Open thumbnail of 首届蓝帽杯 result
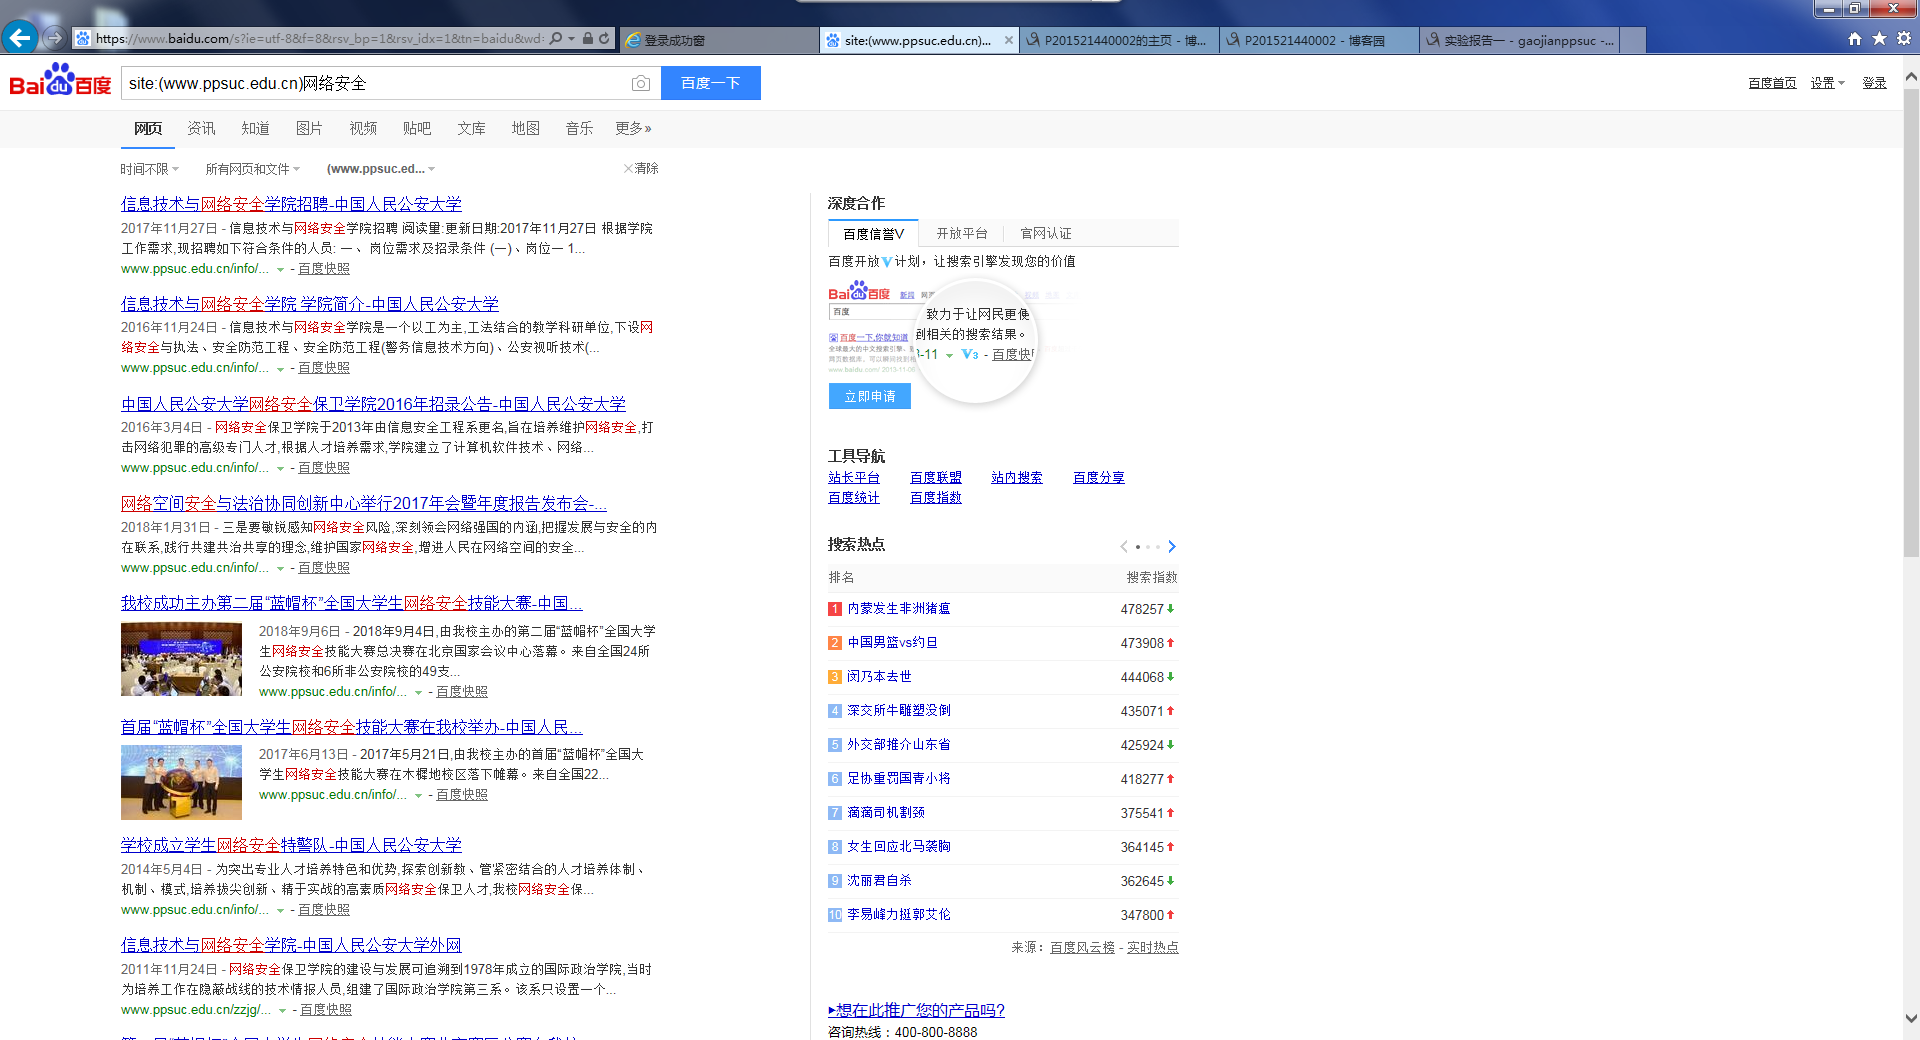1920x1040 pixels. point(181,782)
